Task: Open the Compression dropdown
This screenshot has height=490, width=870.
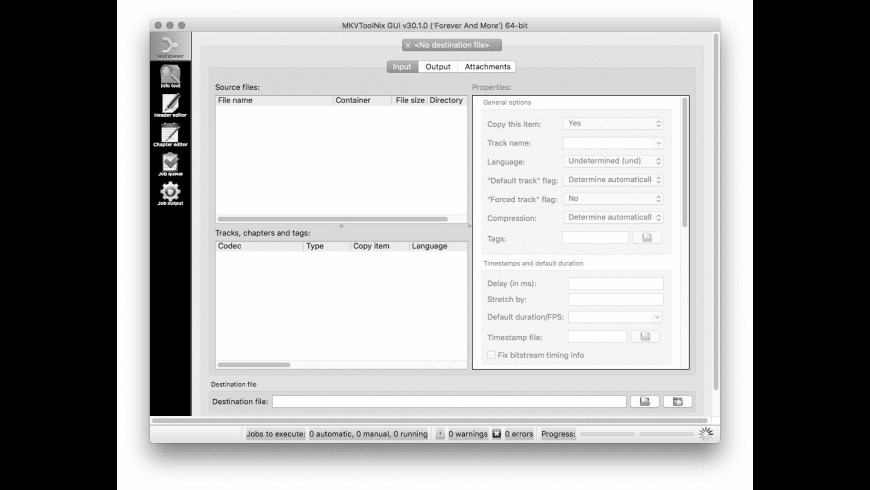Action: [613, 218]
